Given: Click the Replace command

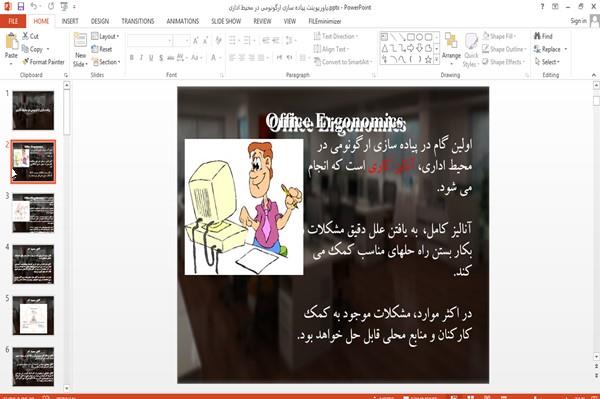Looking at the screenshot, I should point(547,49).
